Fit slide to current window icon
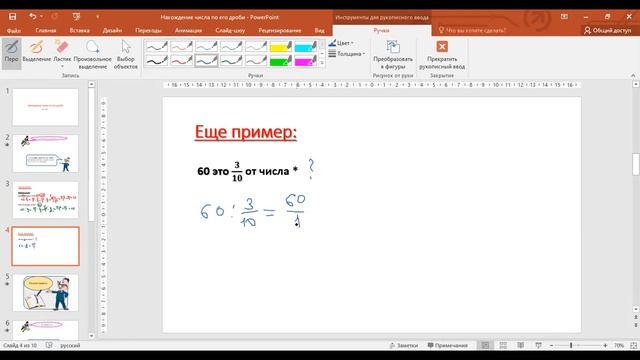 click(633, 345)
